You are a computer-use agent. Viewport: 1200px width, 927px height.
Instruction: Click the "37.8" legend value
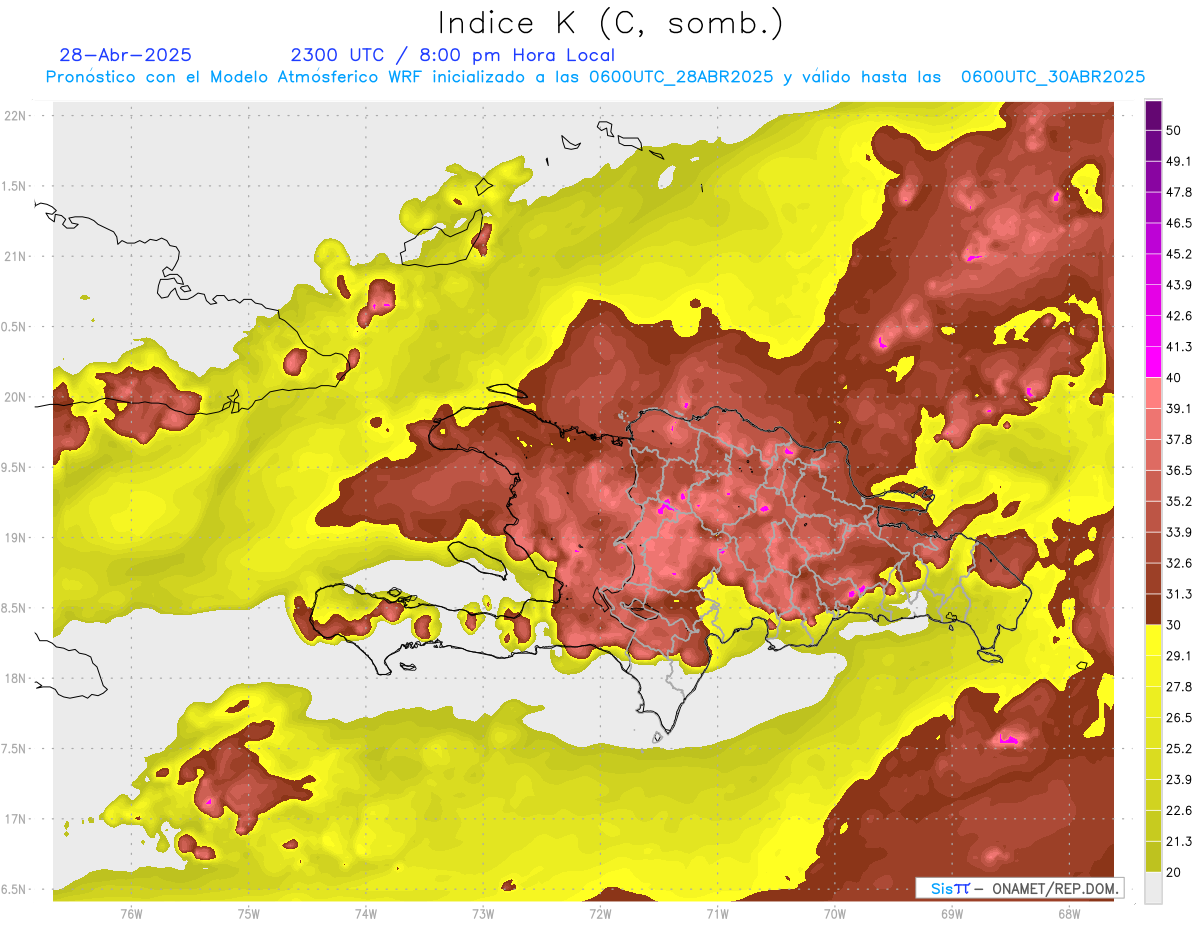[x=1178, y=439]
